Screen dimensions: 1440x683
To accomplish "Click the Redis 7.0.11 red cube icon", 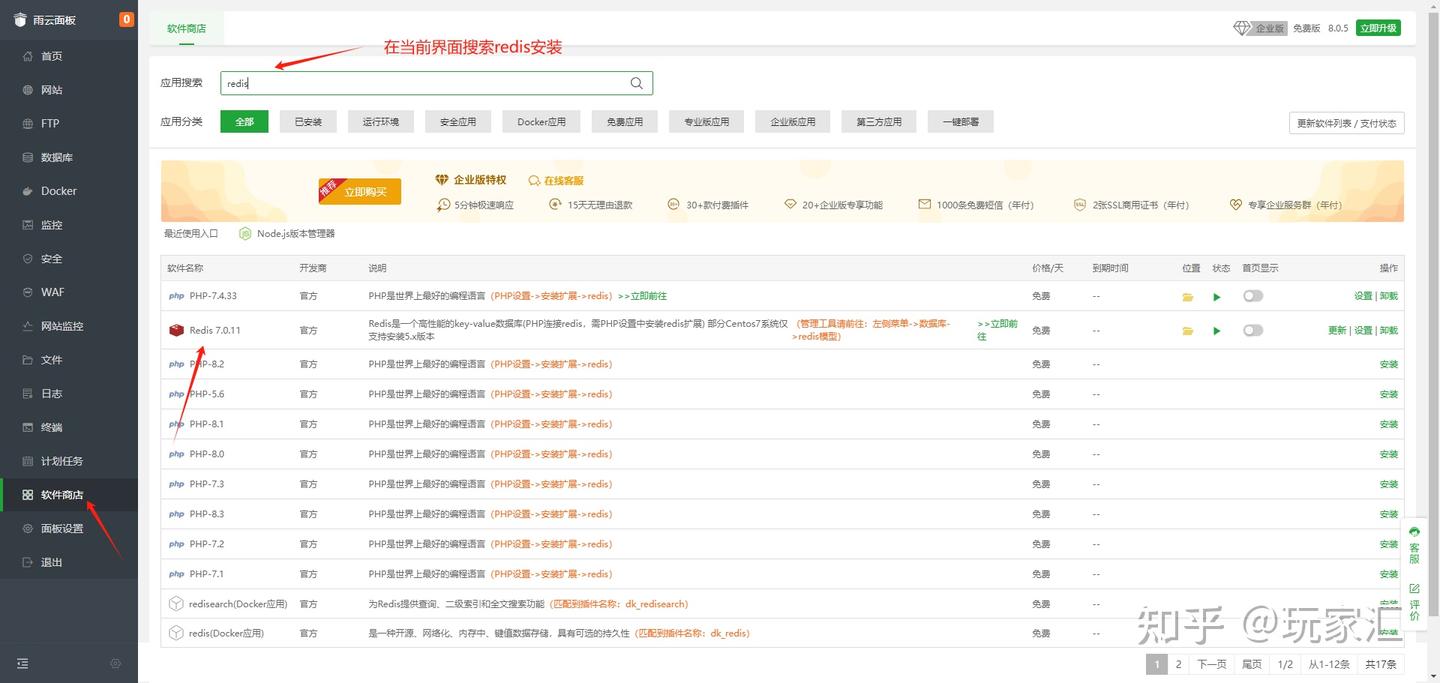I will pyautogui.click(x=177, y=330).
